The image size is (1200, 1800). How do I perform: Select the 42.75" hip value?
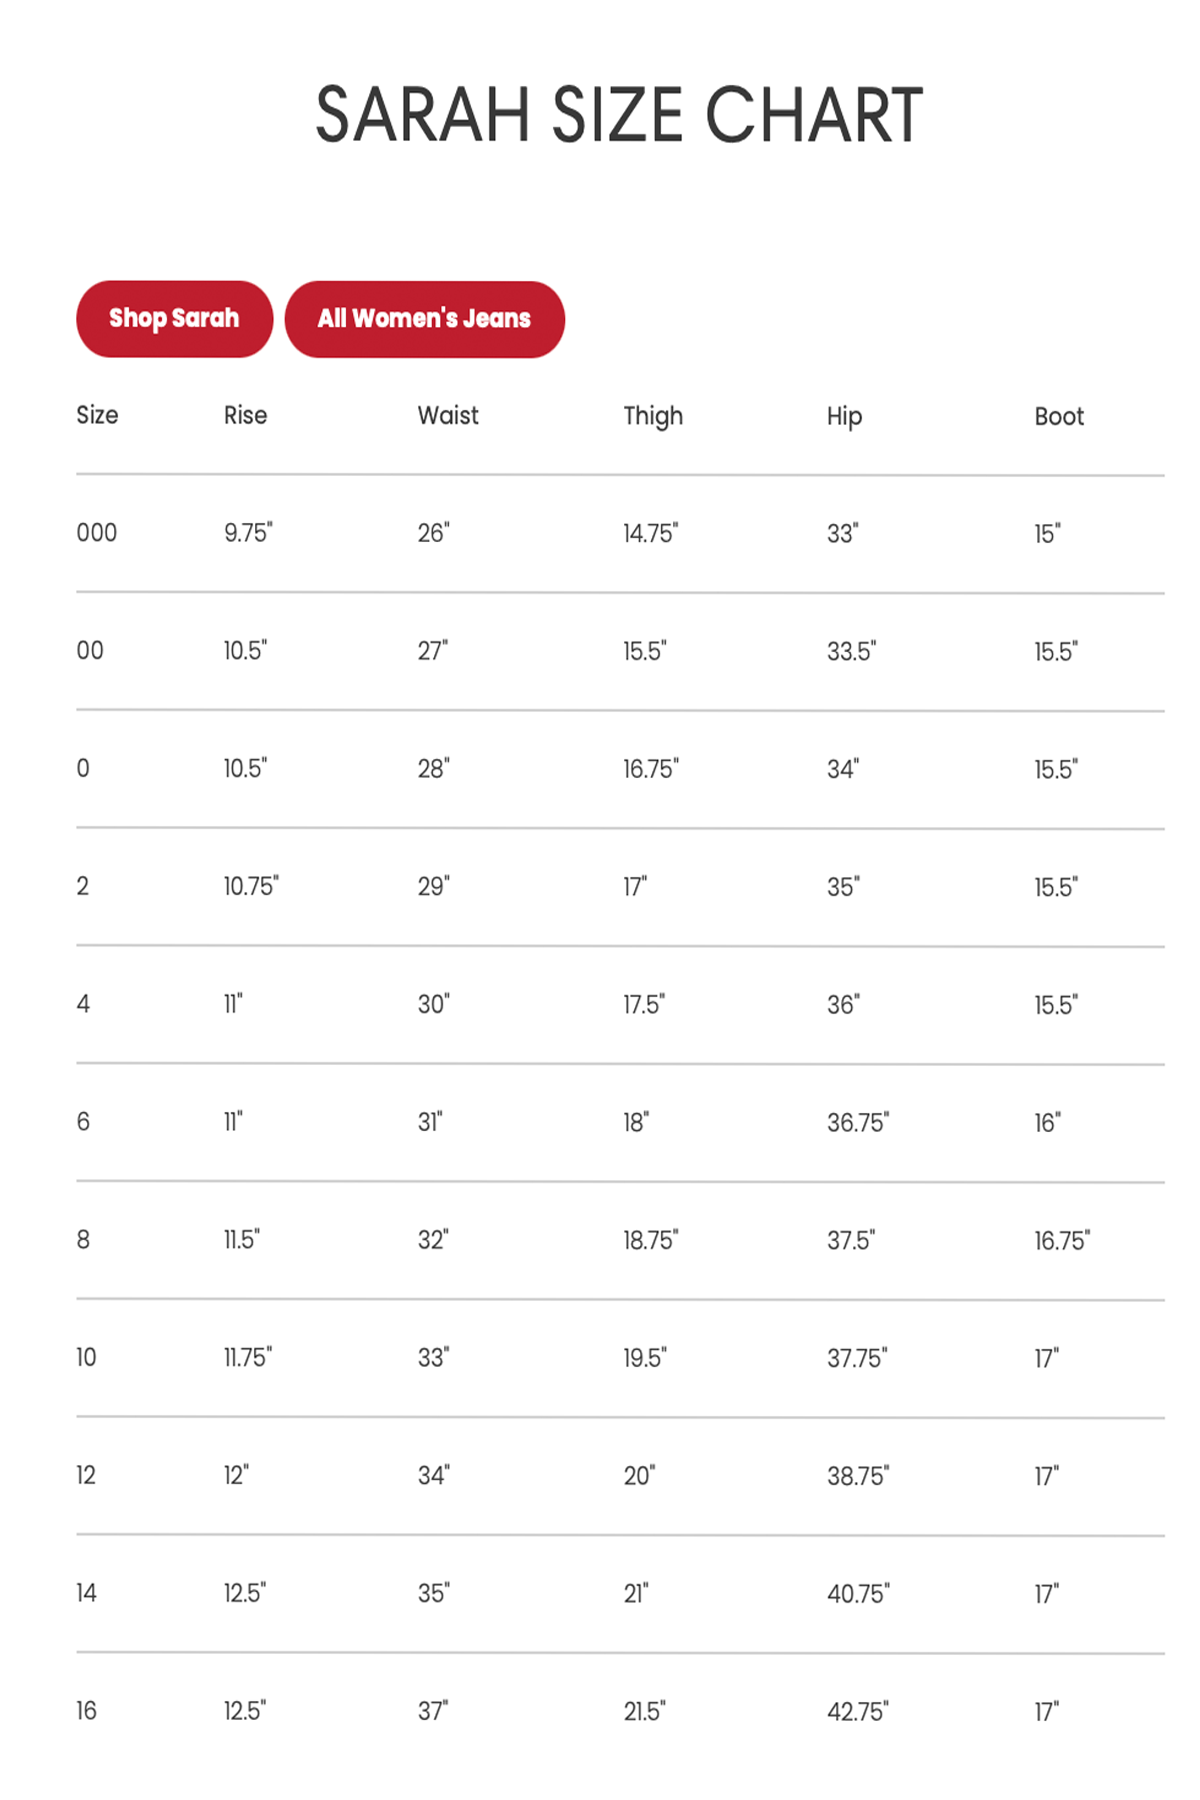[x=858, y=1712]
